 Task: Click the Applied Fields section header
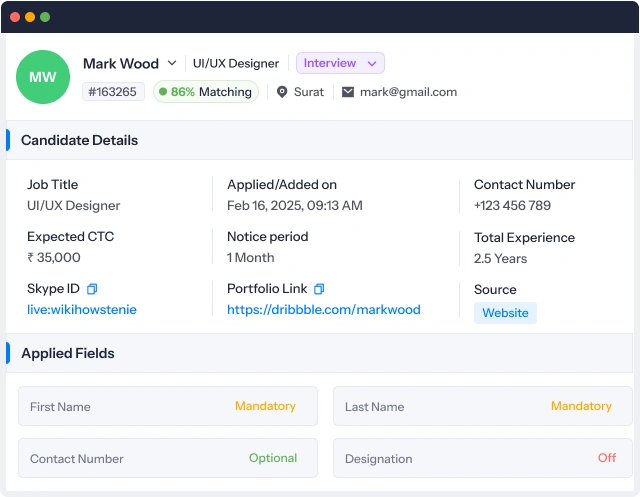click(x=319, y=353)
